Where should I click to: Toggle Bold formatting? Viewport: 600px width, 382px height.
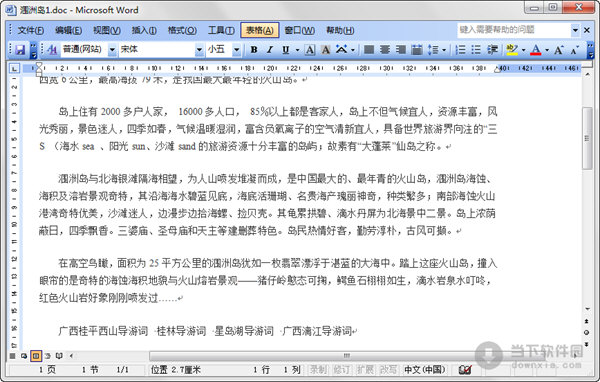pyautogui.click(x=253, y=49)
